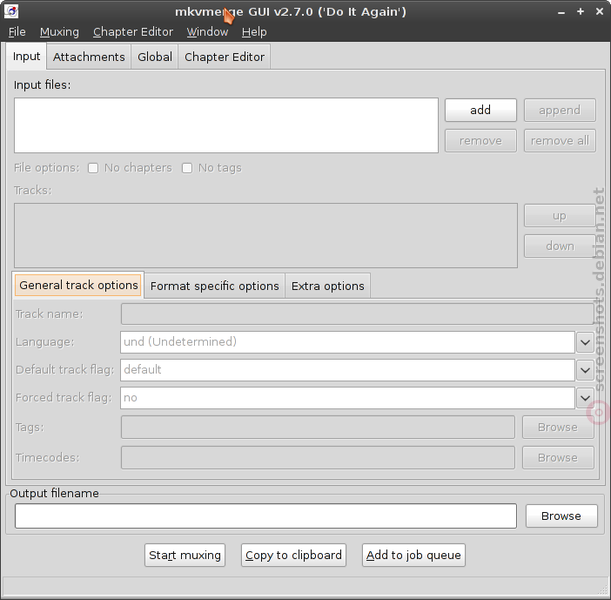
Task: Switch to the Chapter Editor tab
Action: tap(224, 57)
